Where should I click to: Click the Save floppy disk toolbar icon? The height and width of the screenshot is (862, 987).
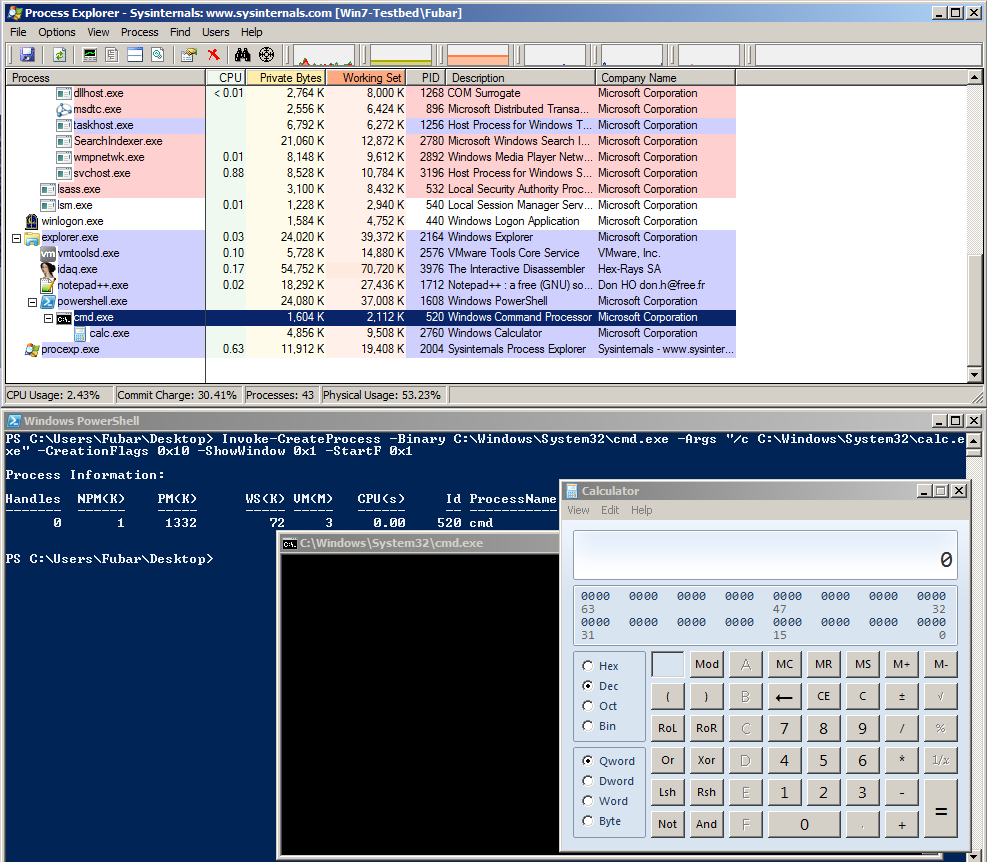coord(27,55)
